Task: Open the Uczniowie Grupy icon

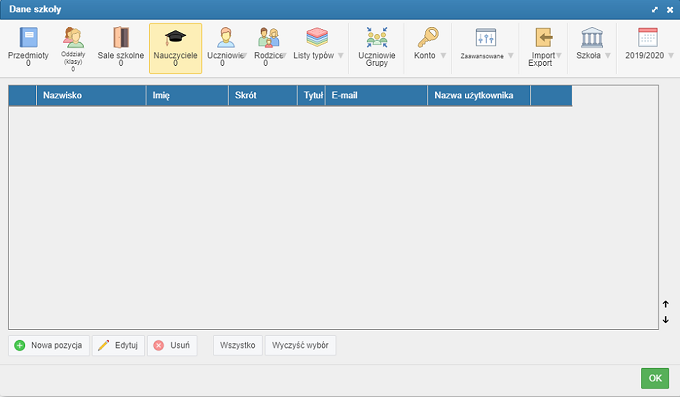Action: coord(376,37)
